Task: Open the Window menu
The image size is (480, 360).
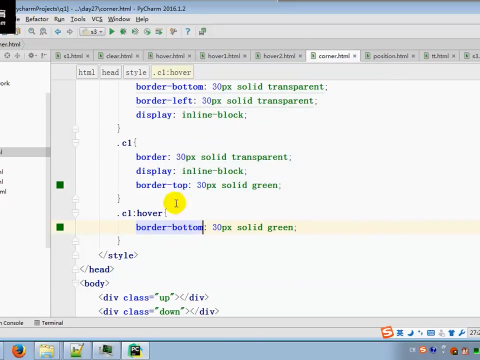Action: 119,19
